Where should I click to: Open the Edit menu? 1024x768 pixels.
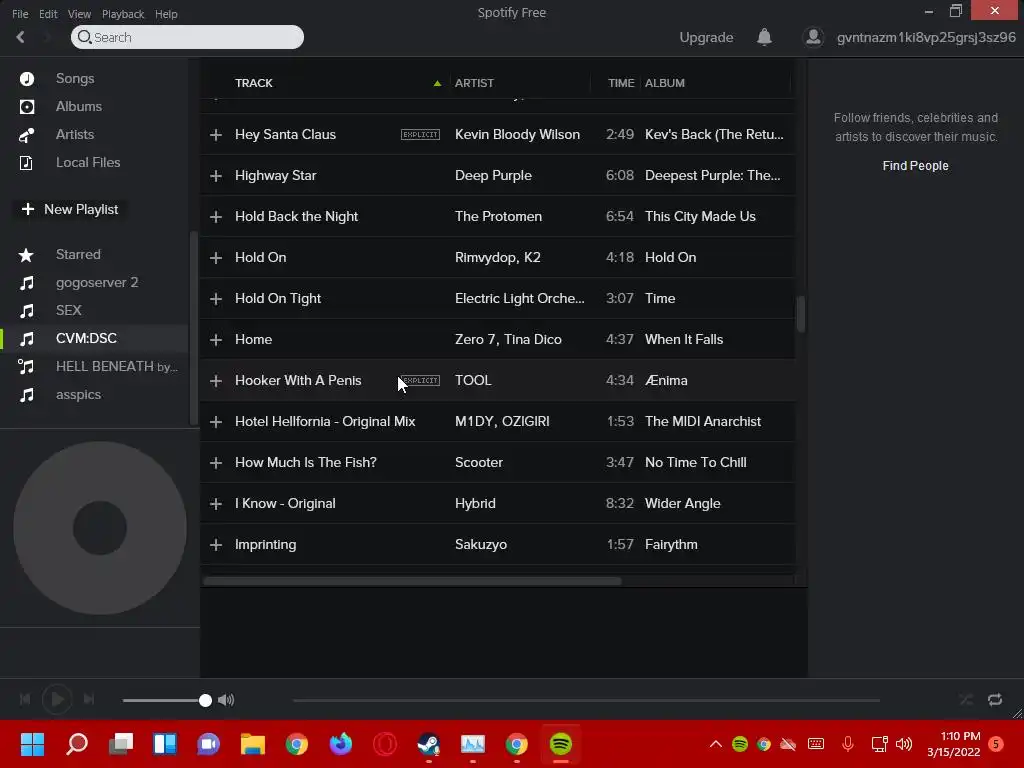pos(48,14)
